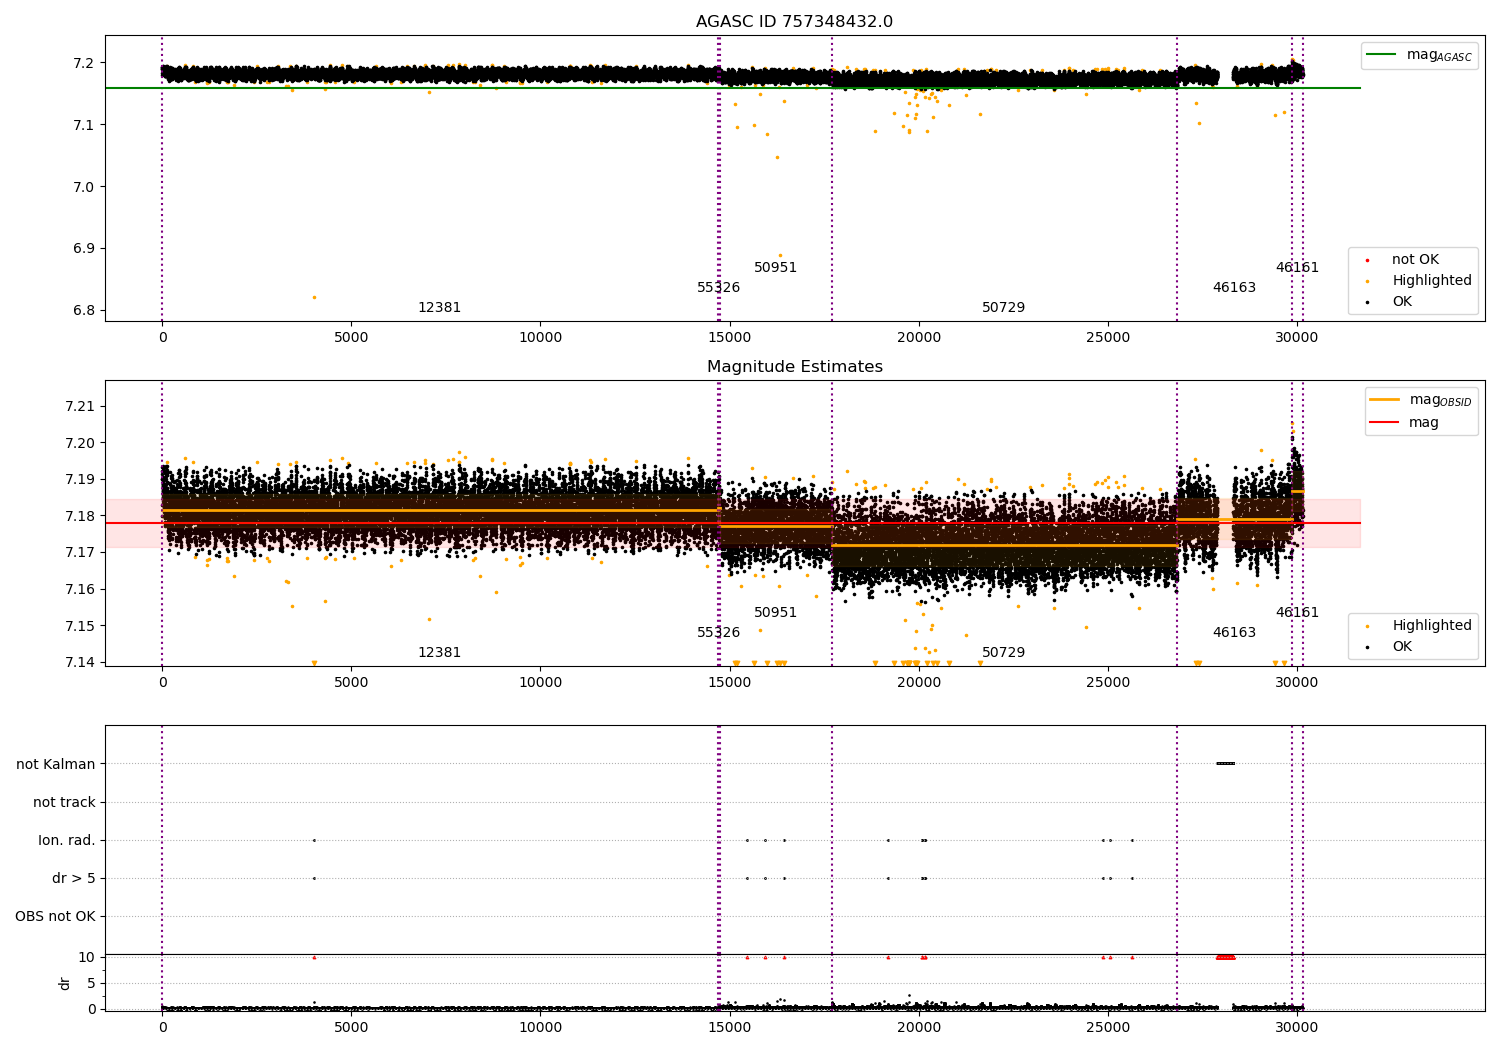Click the rotated 'dr' y-axis label
This screenshot has height=1050, width=1500.
pyautogui.click(x=65, y=983)
